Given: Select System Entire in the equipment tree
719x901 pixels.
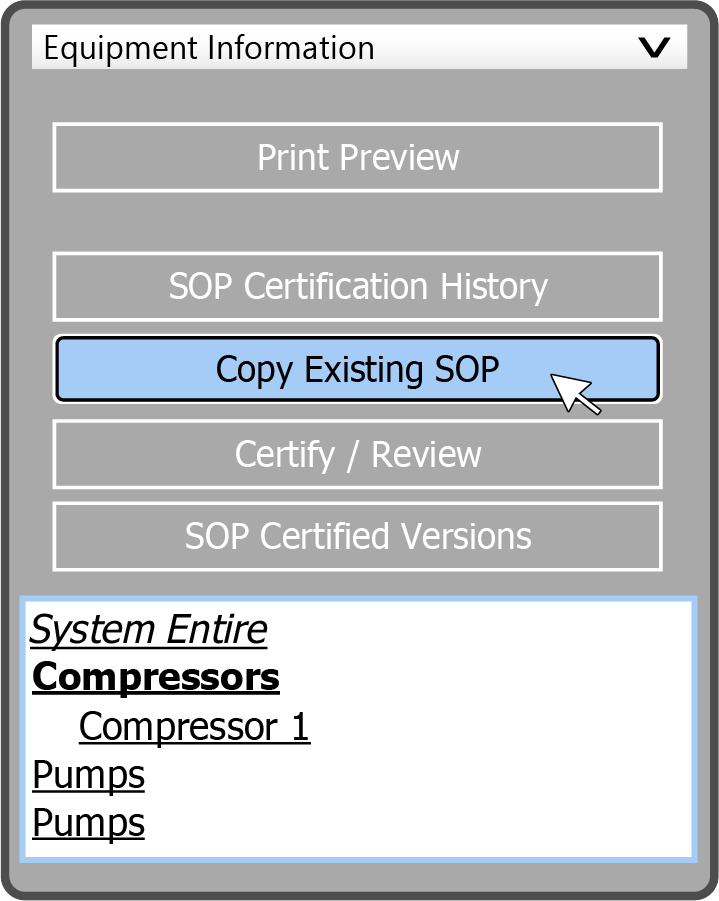Looking at the screenshot, I should pyautogui.click(x=149, y=630).
